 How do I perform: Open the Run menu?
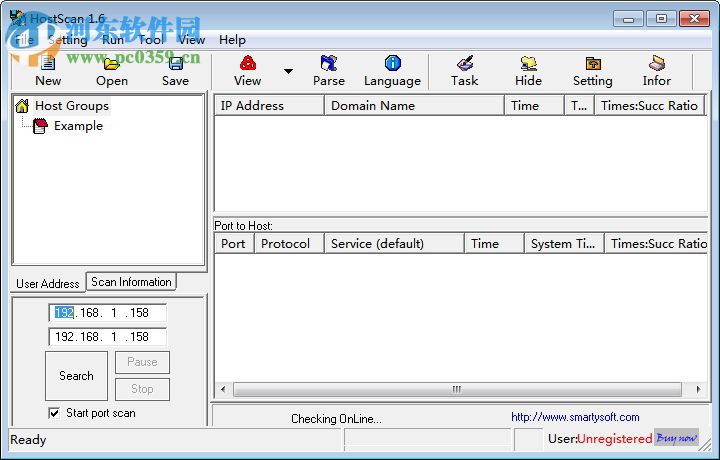pos(113,40)
